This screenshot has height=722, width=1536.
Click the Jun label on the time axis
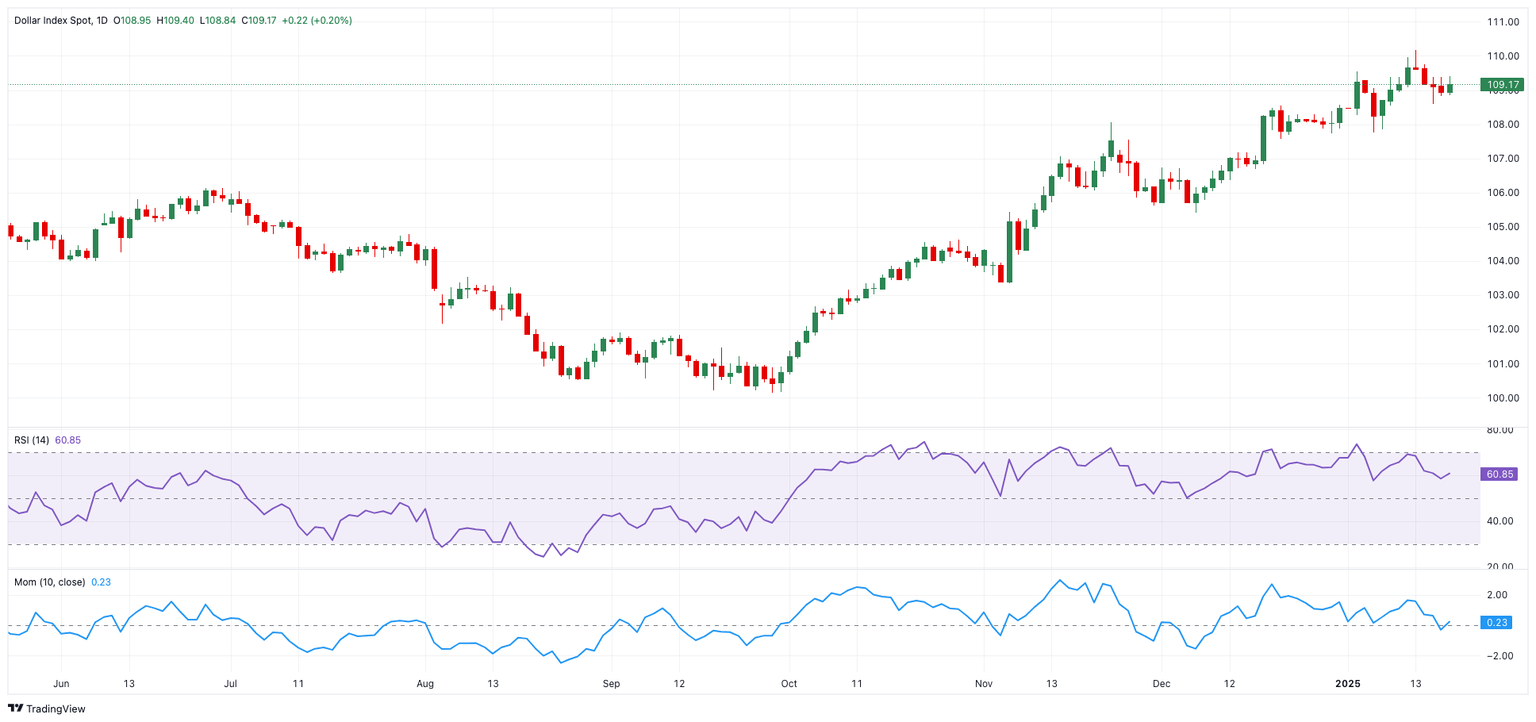click(61, 684)
